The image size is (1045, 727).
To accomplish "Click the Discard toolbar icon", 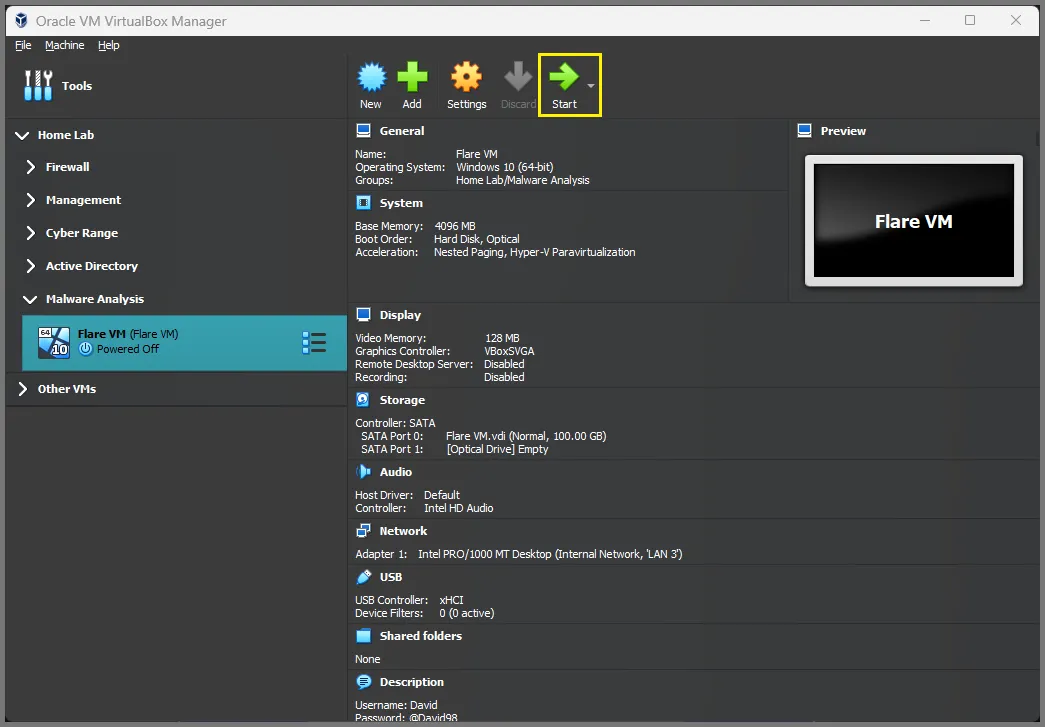I will pyautogui.click(x=518, y=77).
